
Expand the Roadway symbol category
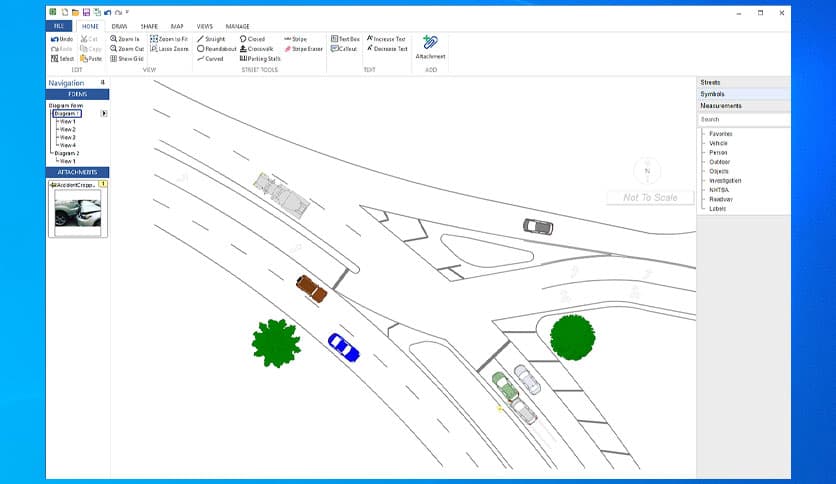(721, 199)
